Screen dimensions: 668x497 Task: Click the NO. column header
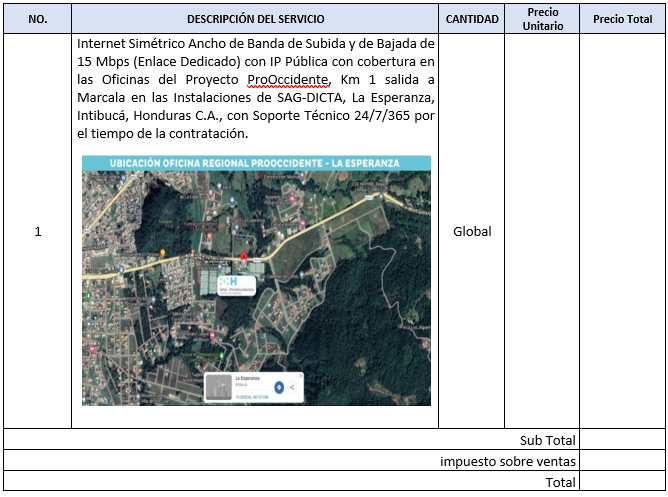click(x=38, y=19)
